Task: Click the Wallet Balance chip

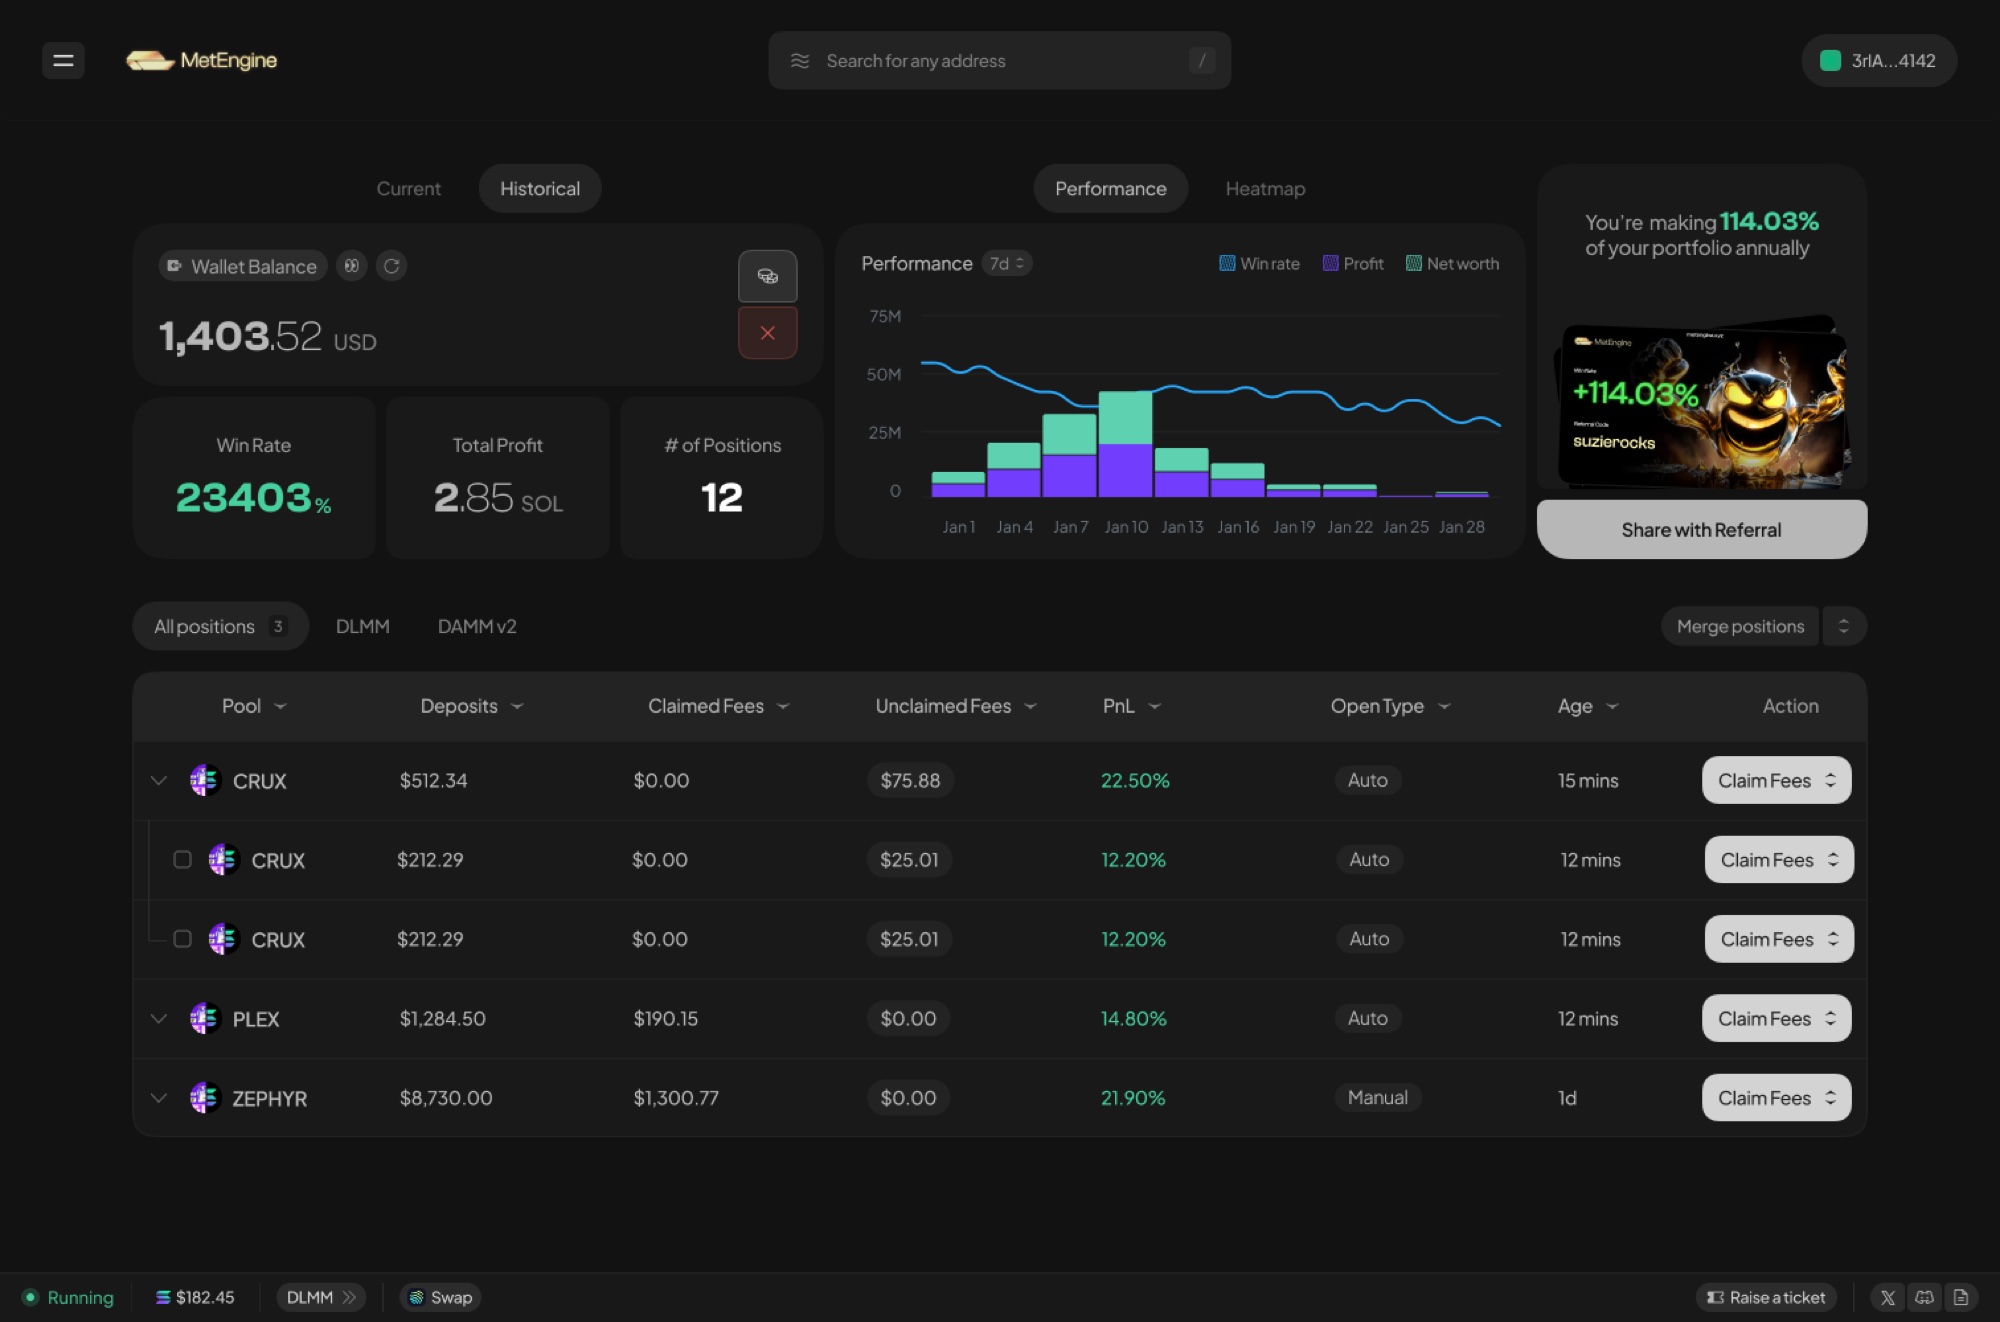Action: coord(243,266)
